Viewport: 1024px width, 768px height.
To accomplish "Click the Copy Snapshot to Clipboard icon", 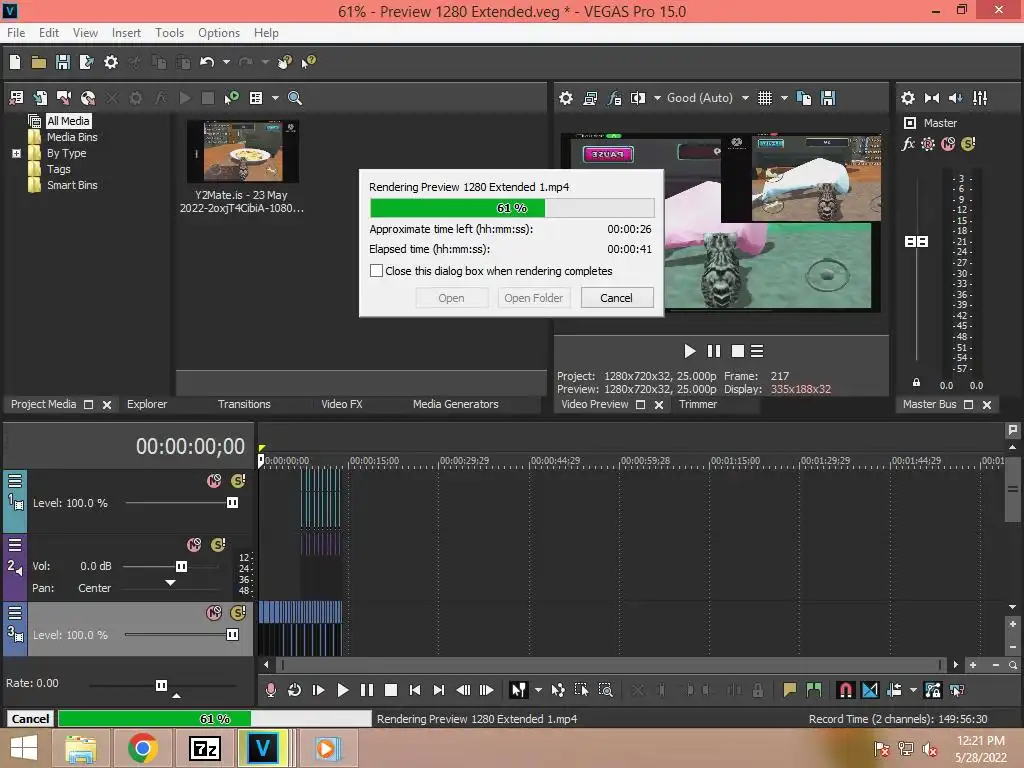I will pos(804,98).
